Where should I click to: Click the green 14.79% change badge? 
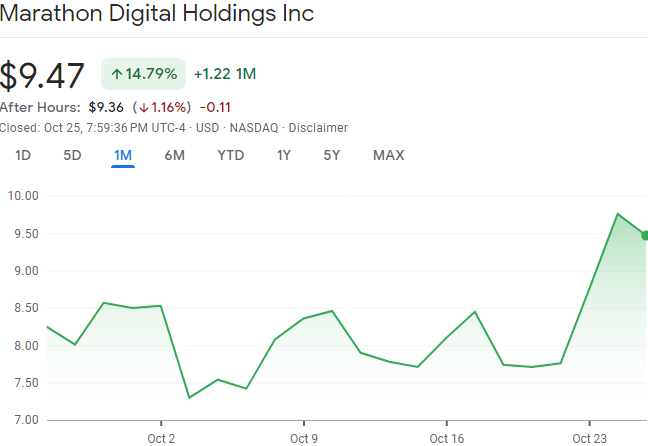143,74
